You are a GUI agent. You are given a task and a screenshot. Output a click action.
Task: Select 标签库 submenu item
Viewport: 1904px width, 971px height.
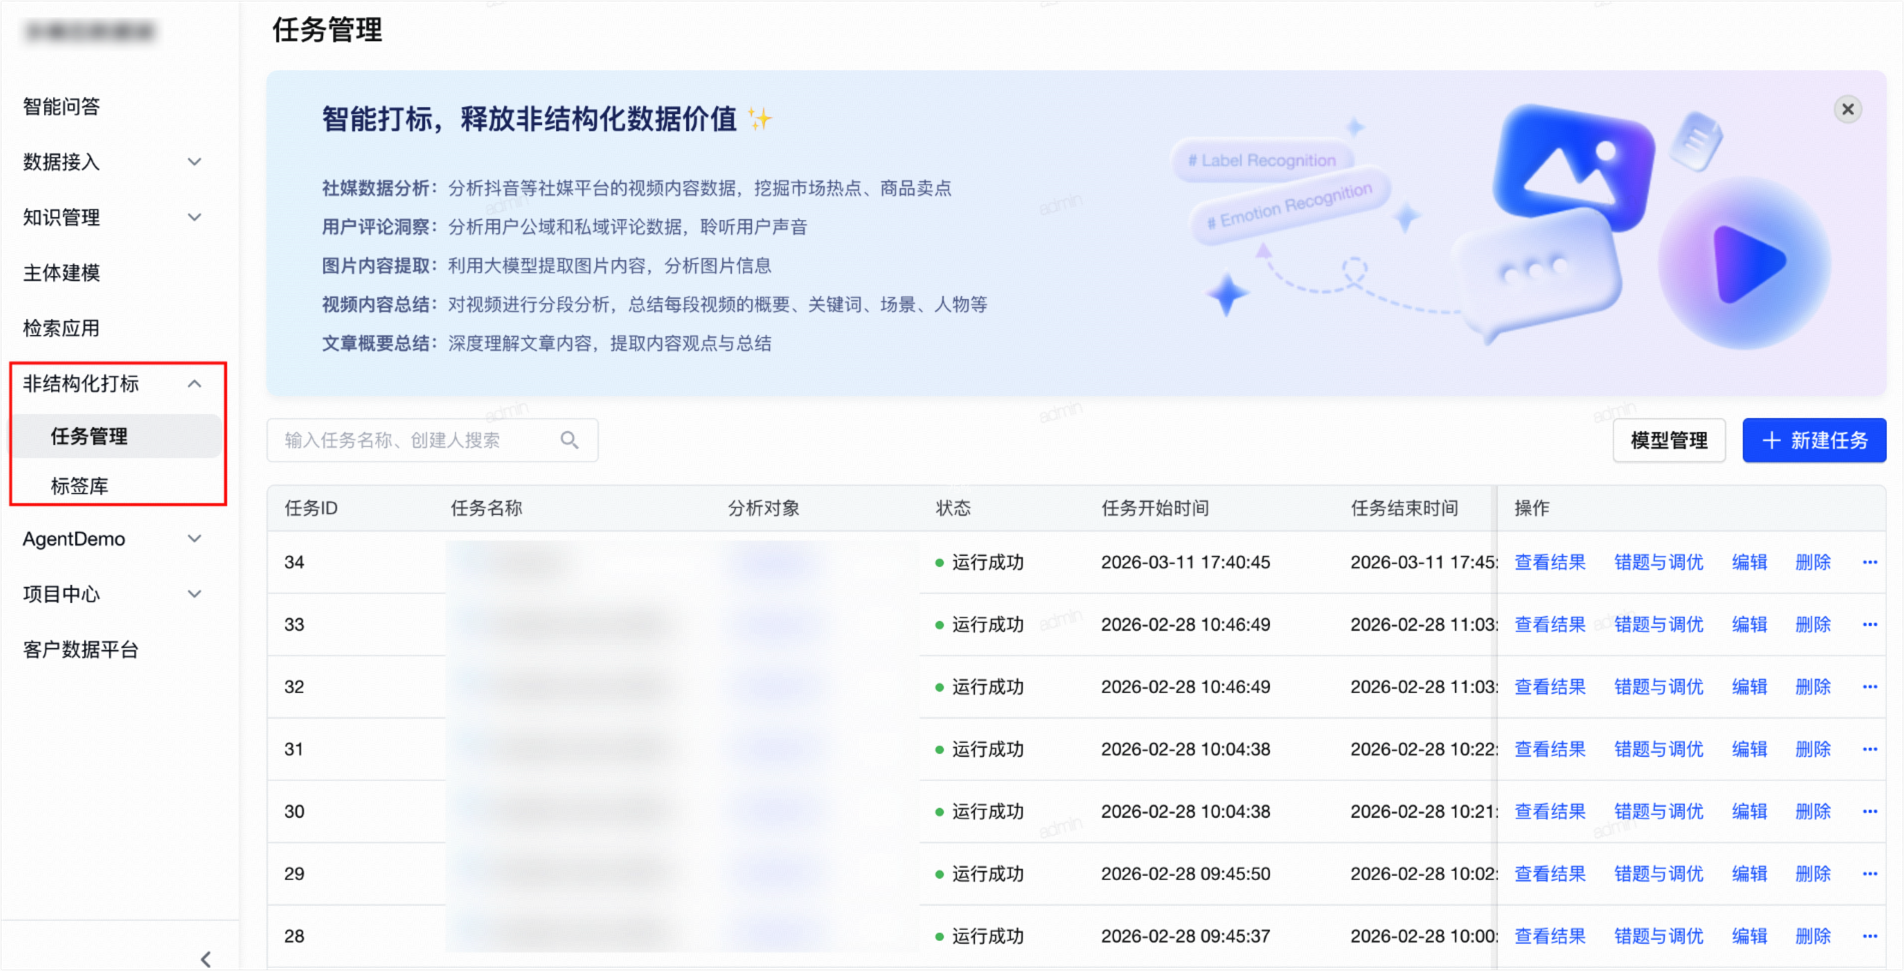pos(79,486)
